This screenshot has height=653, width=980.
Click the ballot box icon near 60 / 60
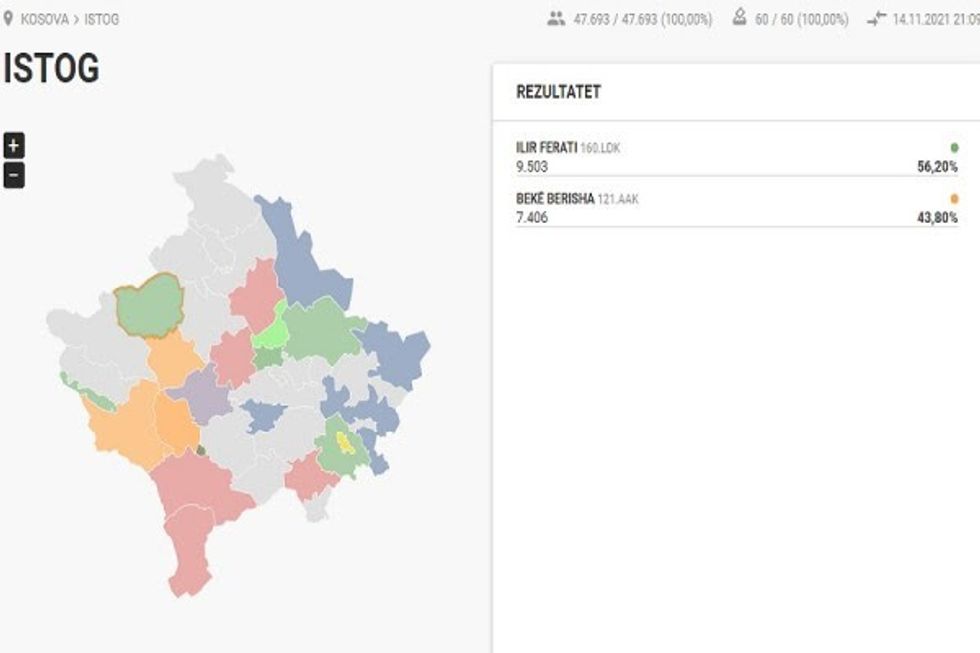pyautogui.click(x=740, y=18)
